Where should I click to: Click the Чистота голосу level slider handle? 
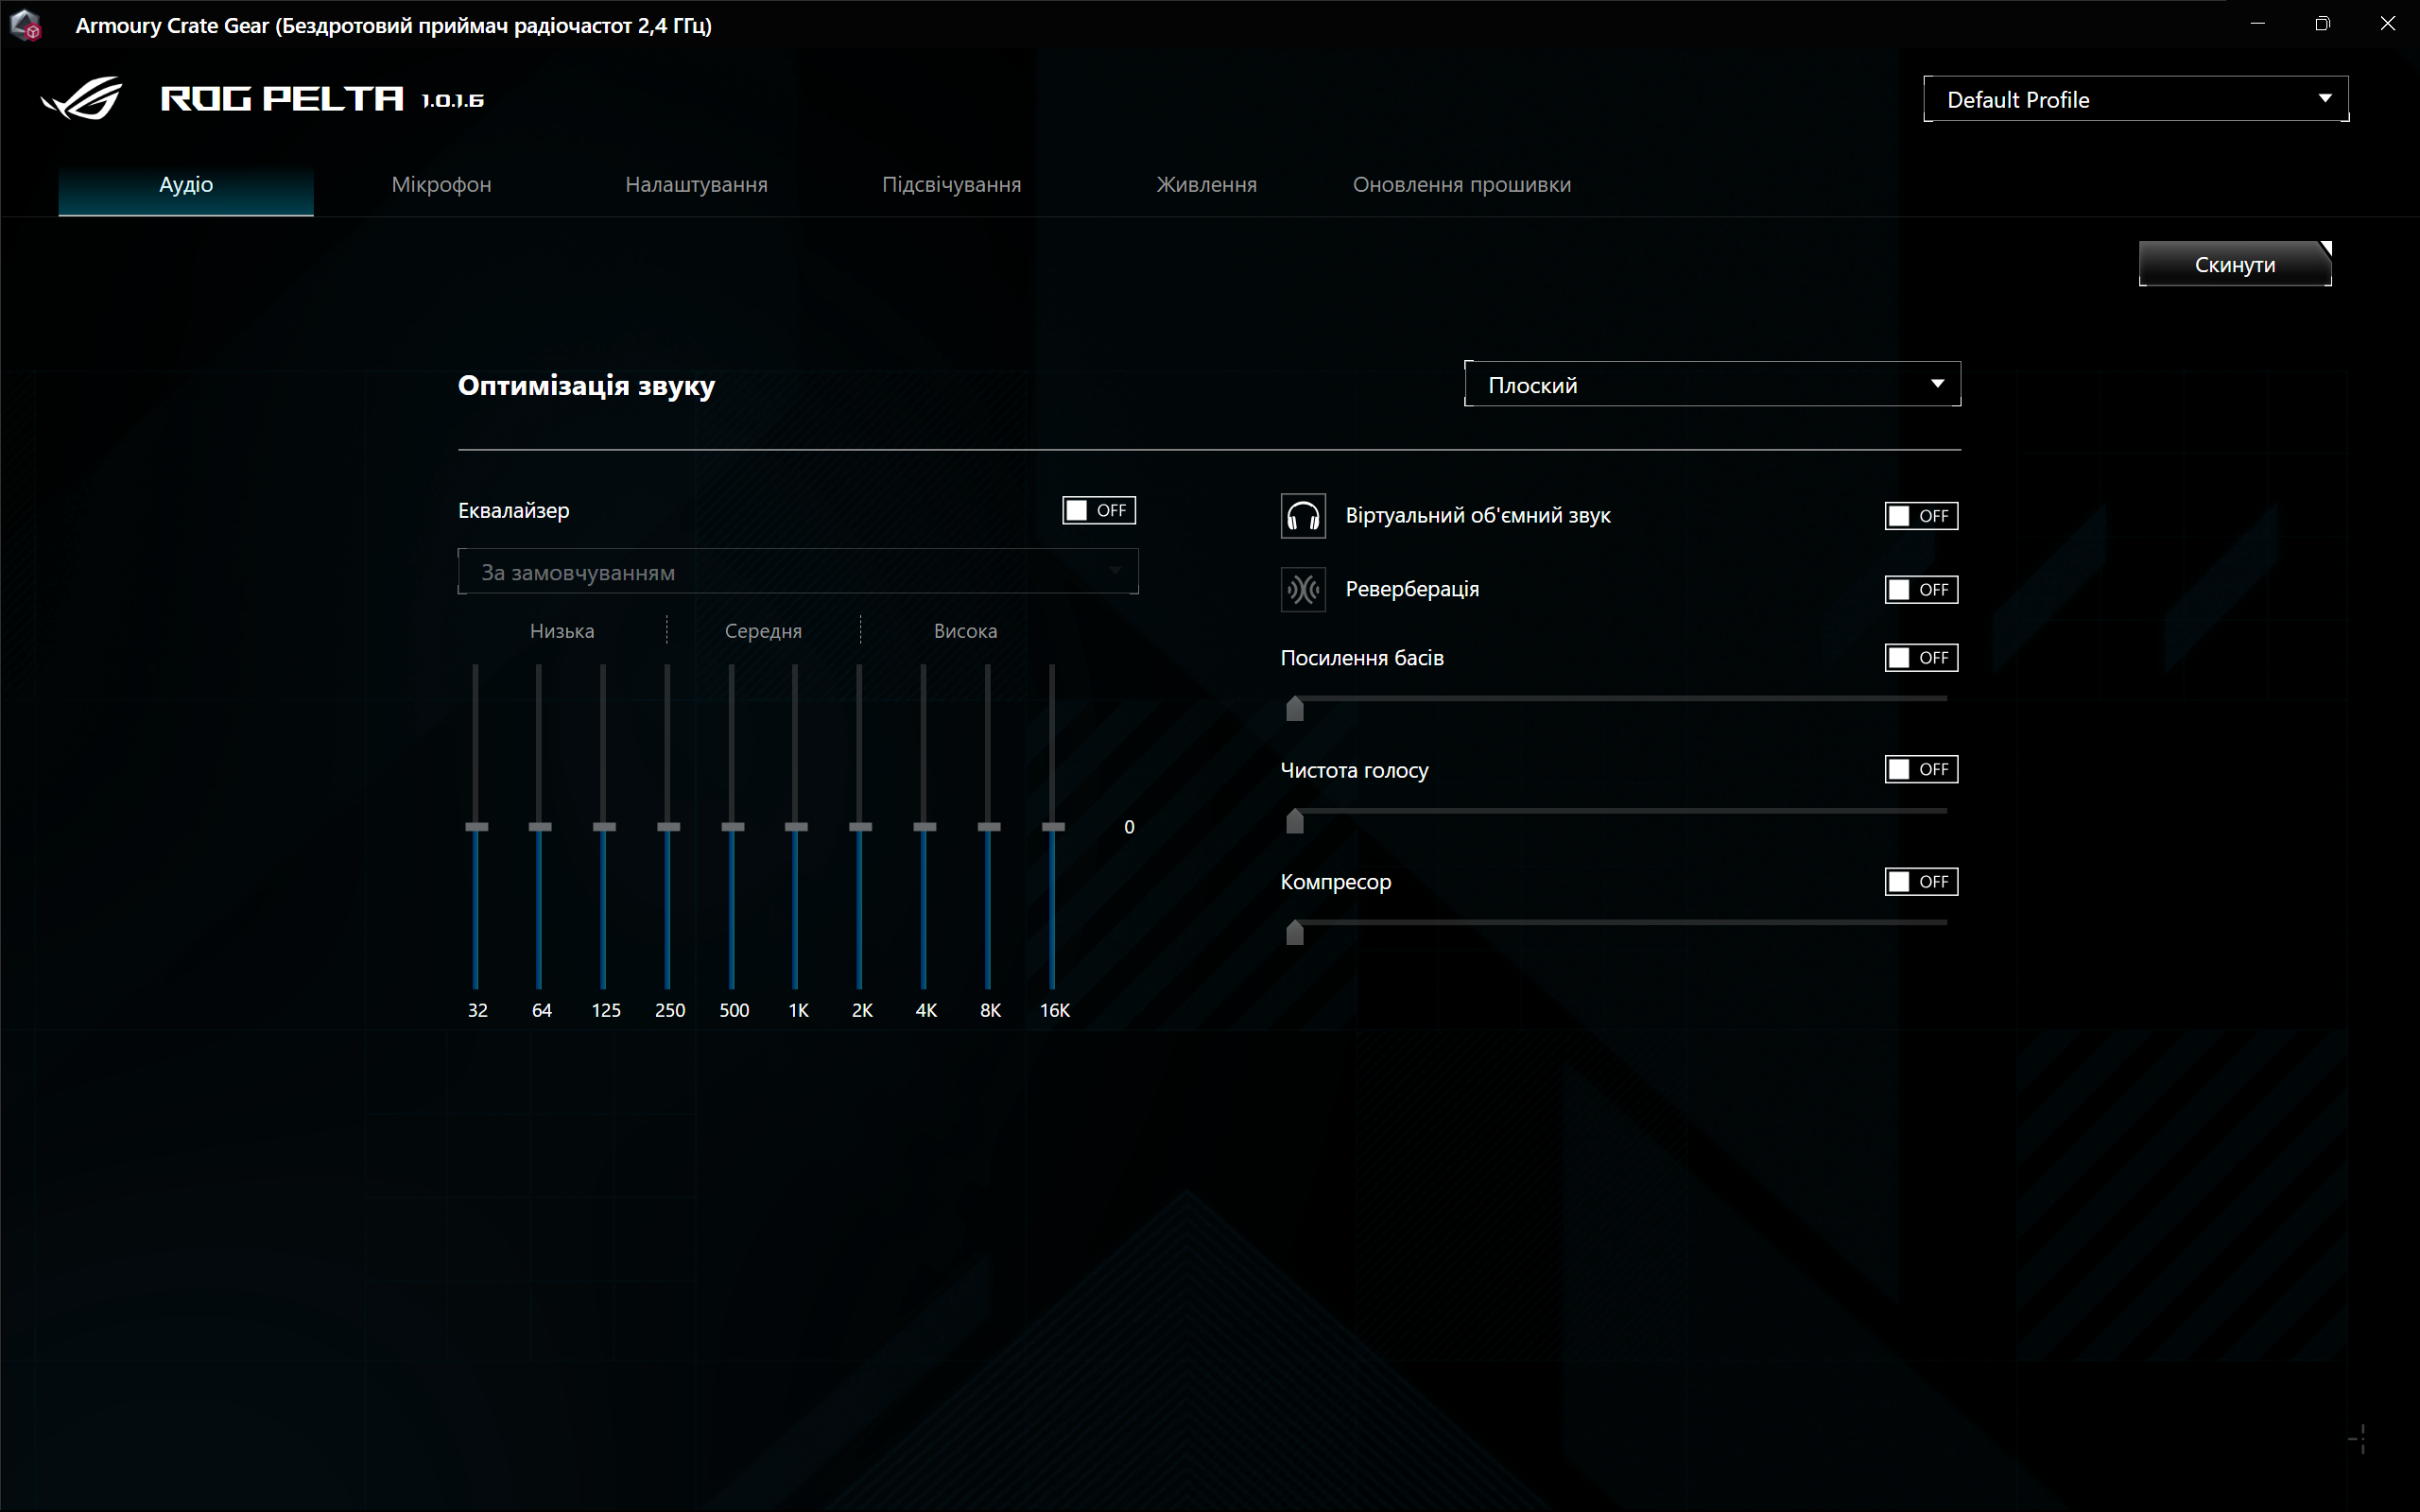coord(1295,820)
